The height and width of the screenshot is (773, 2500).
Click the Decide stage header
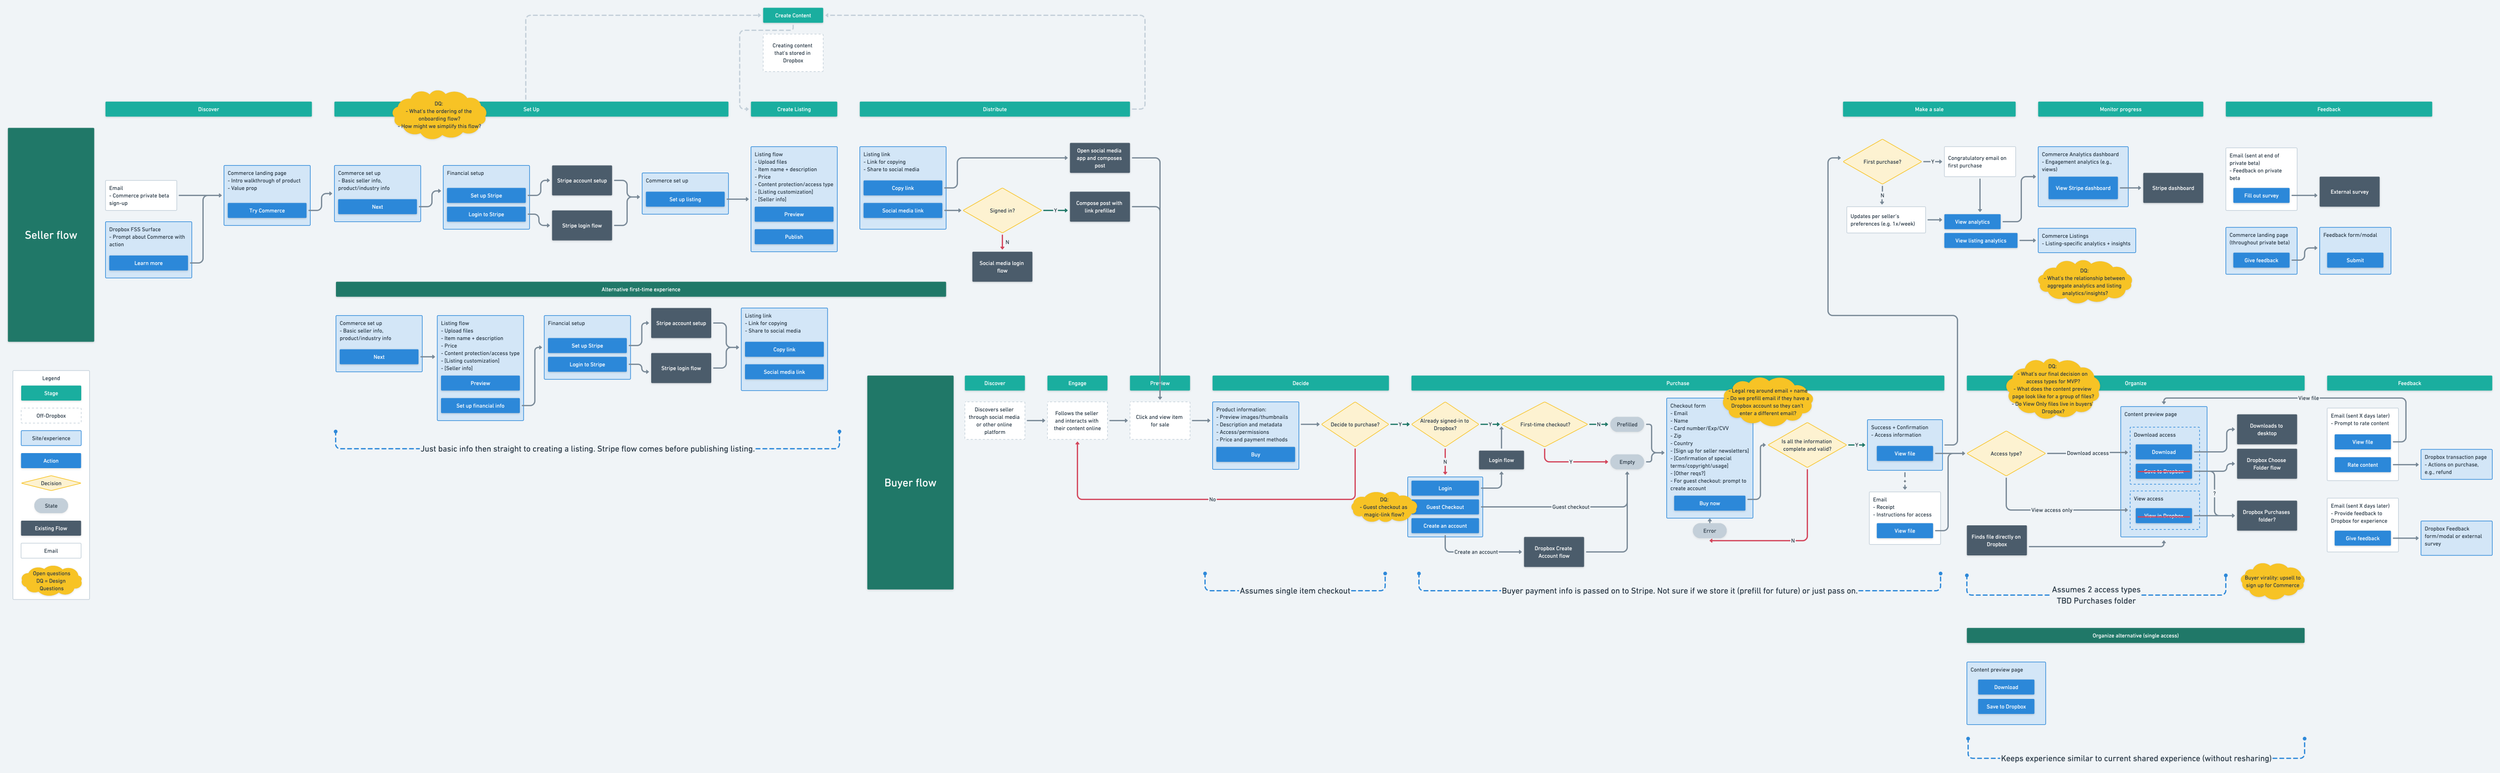pos(1300,383)
